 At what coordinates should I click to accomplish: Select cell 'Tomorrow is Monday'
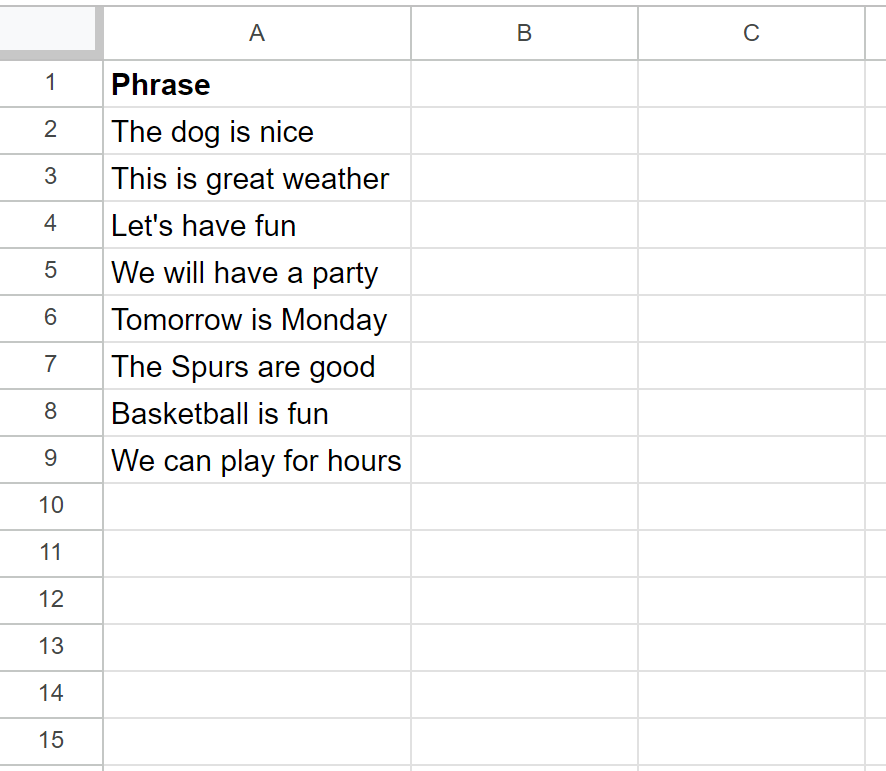(257, 318)
